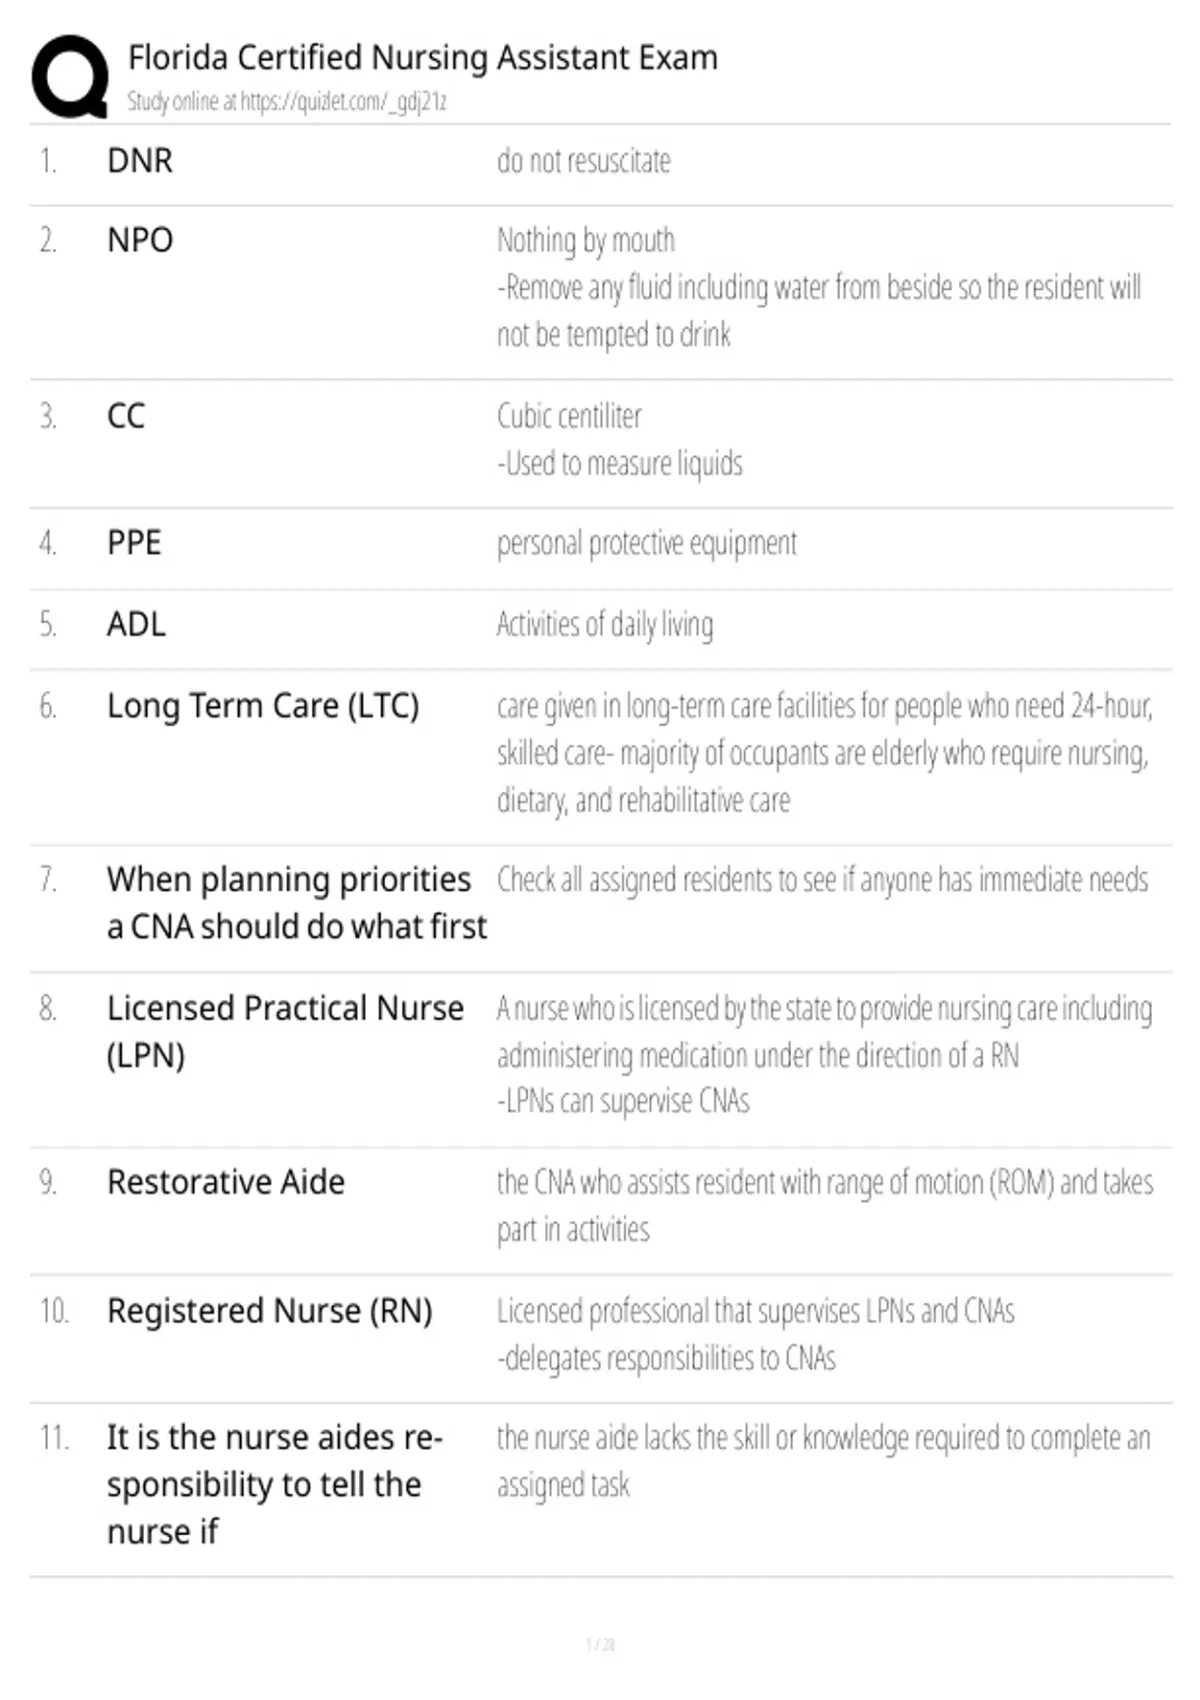Click the definition 'do not resuscitate'
Viewport: 1200px width, 1700px height.
(584, 161)
